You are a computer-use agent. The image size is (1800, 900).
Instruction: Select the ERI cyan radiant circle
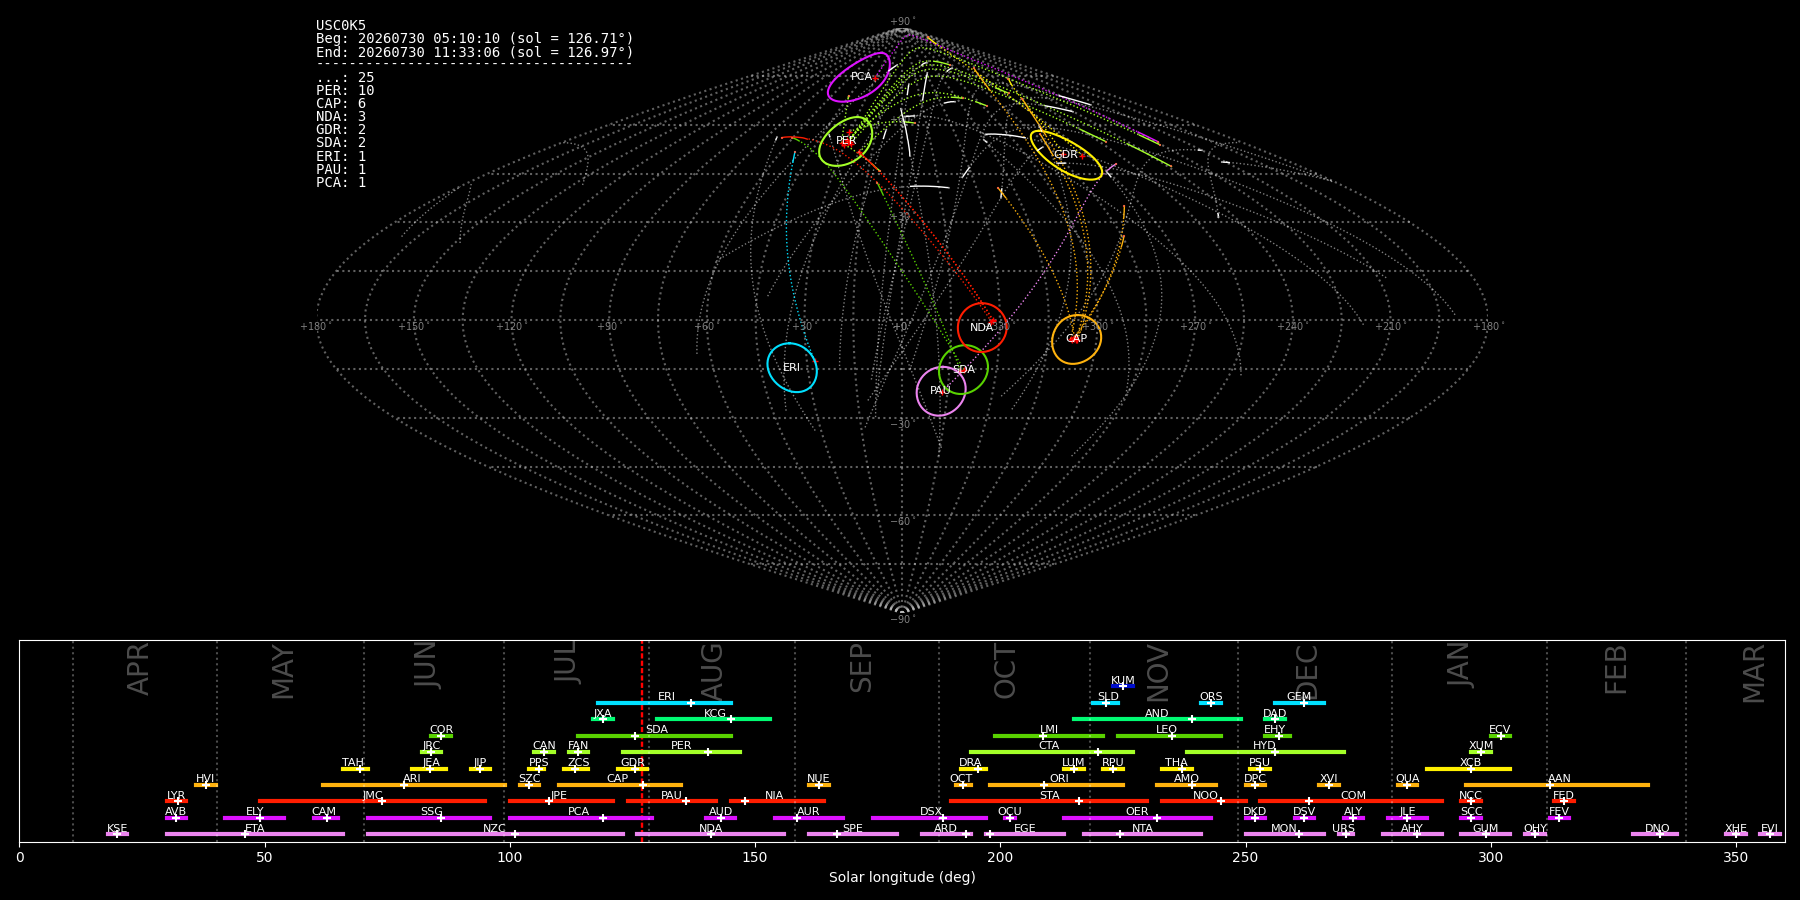(792, 367)
